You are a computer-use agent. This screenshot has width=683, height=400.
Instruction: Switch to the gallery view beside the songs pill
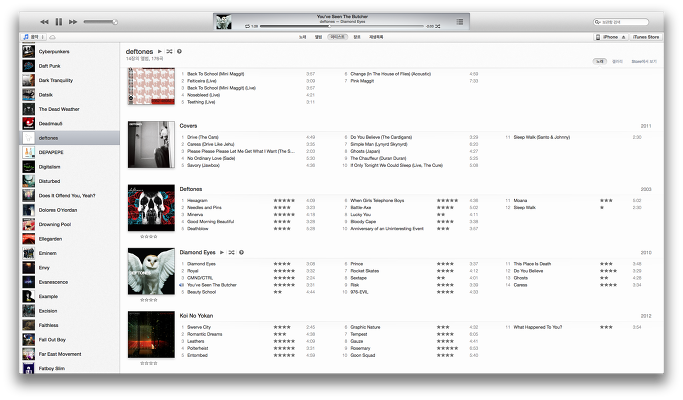pyautogui.click(x=617, y=61)
